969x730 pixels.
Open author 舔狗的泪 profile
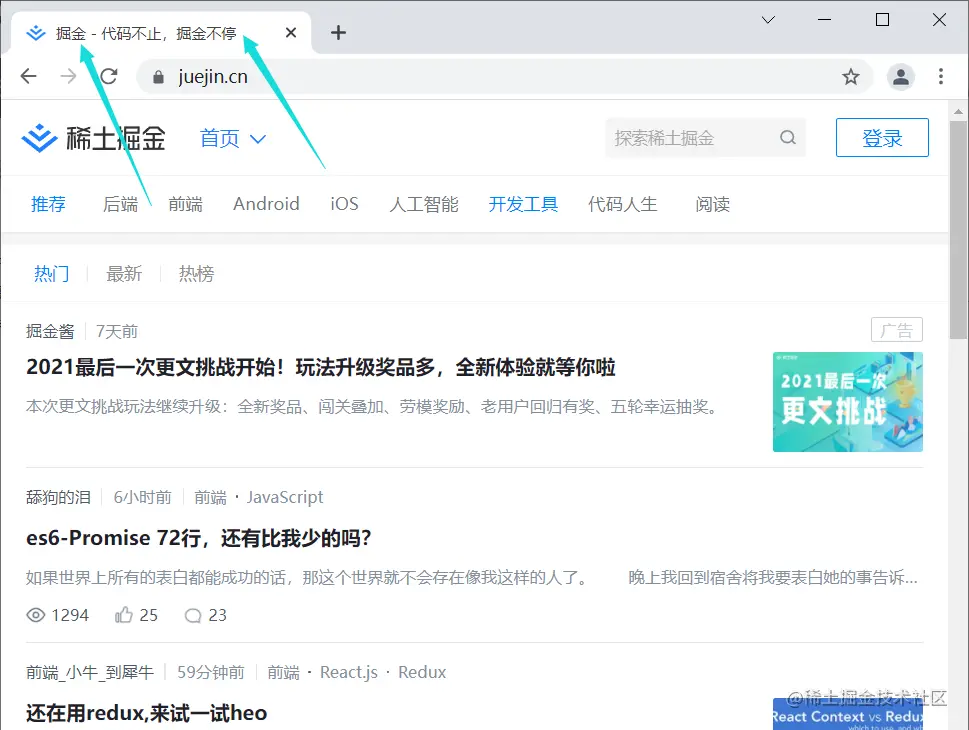58,497
